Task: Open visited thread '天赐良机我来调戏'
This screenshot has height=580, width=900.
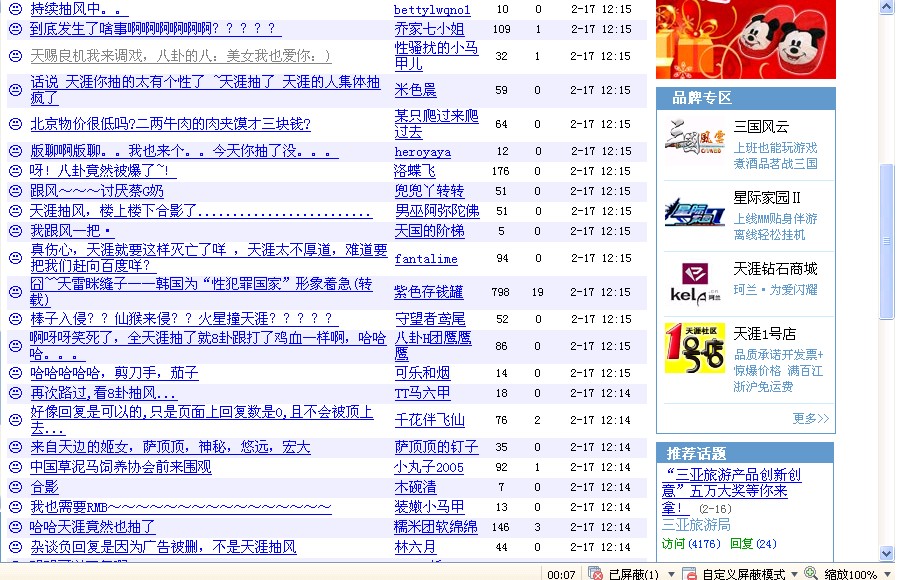Action: click(x=180, y=56)
